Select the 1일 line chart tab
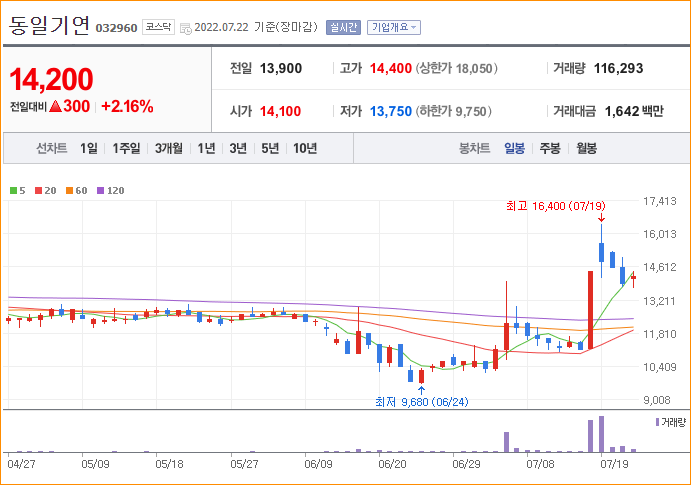This screenshot has width=691, height=485. (x=89, y=148)
